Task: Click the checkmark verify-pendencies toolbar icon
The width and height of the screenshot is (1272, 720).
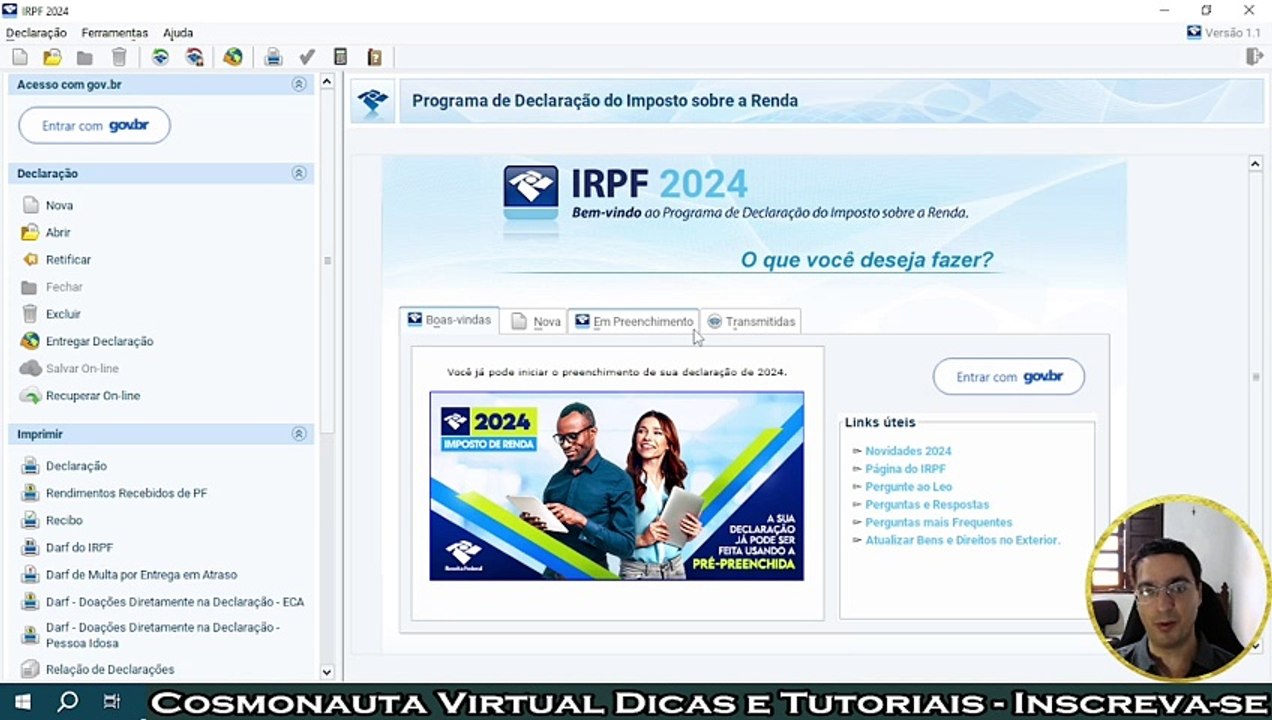Action: (307, 57)
